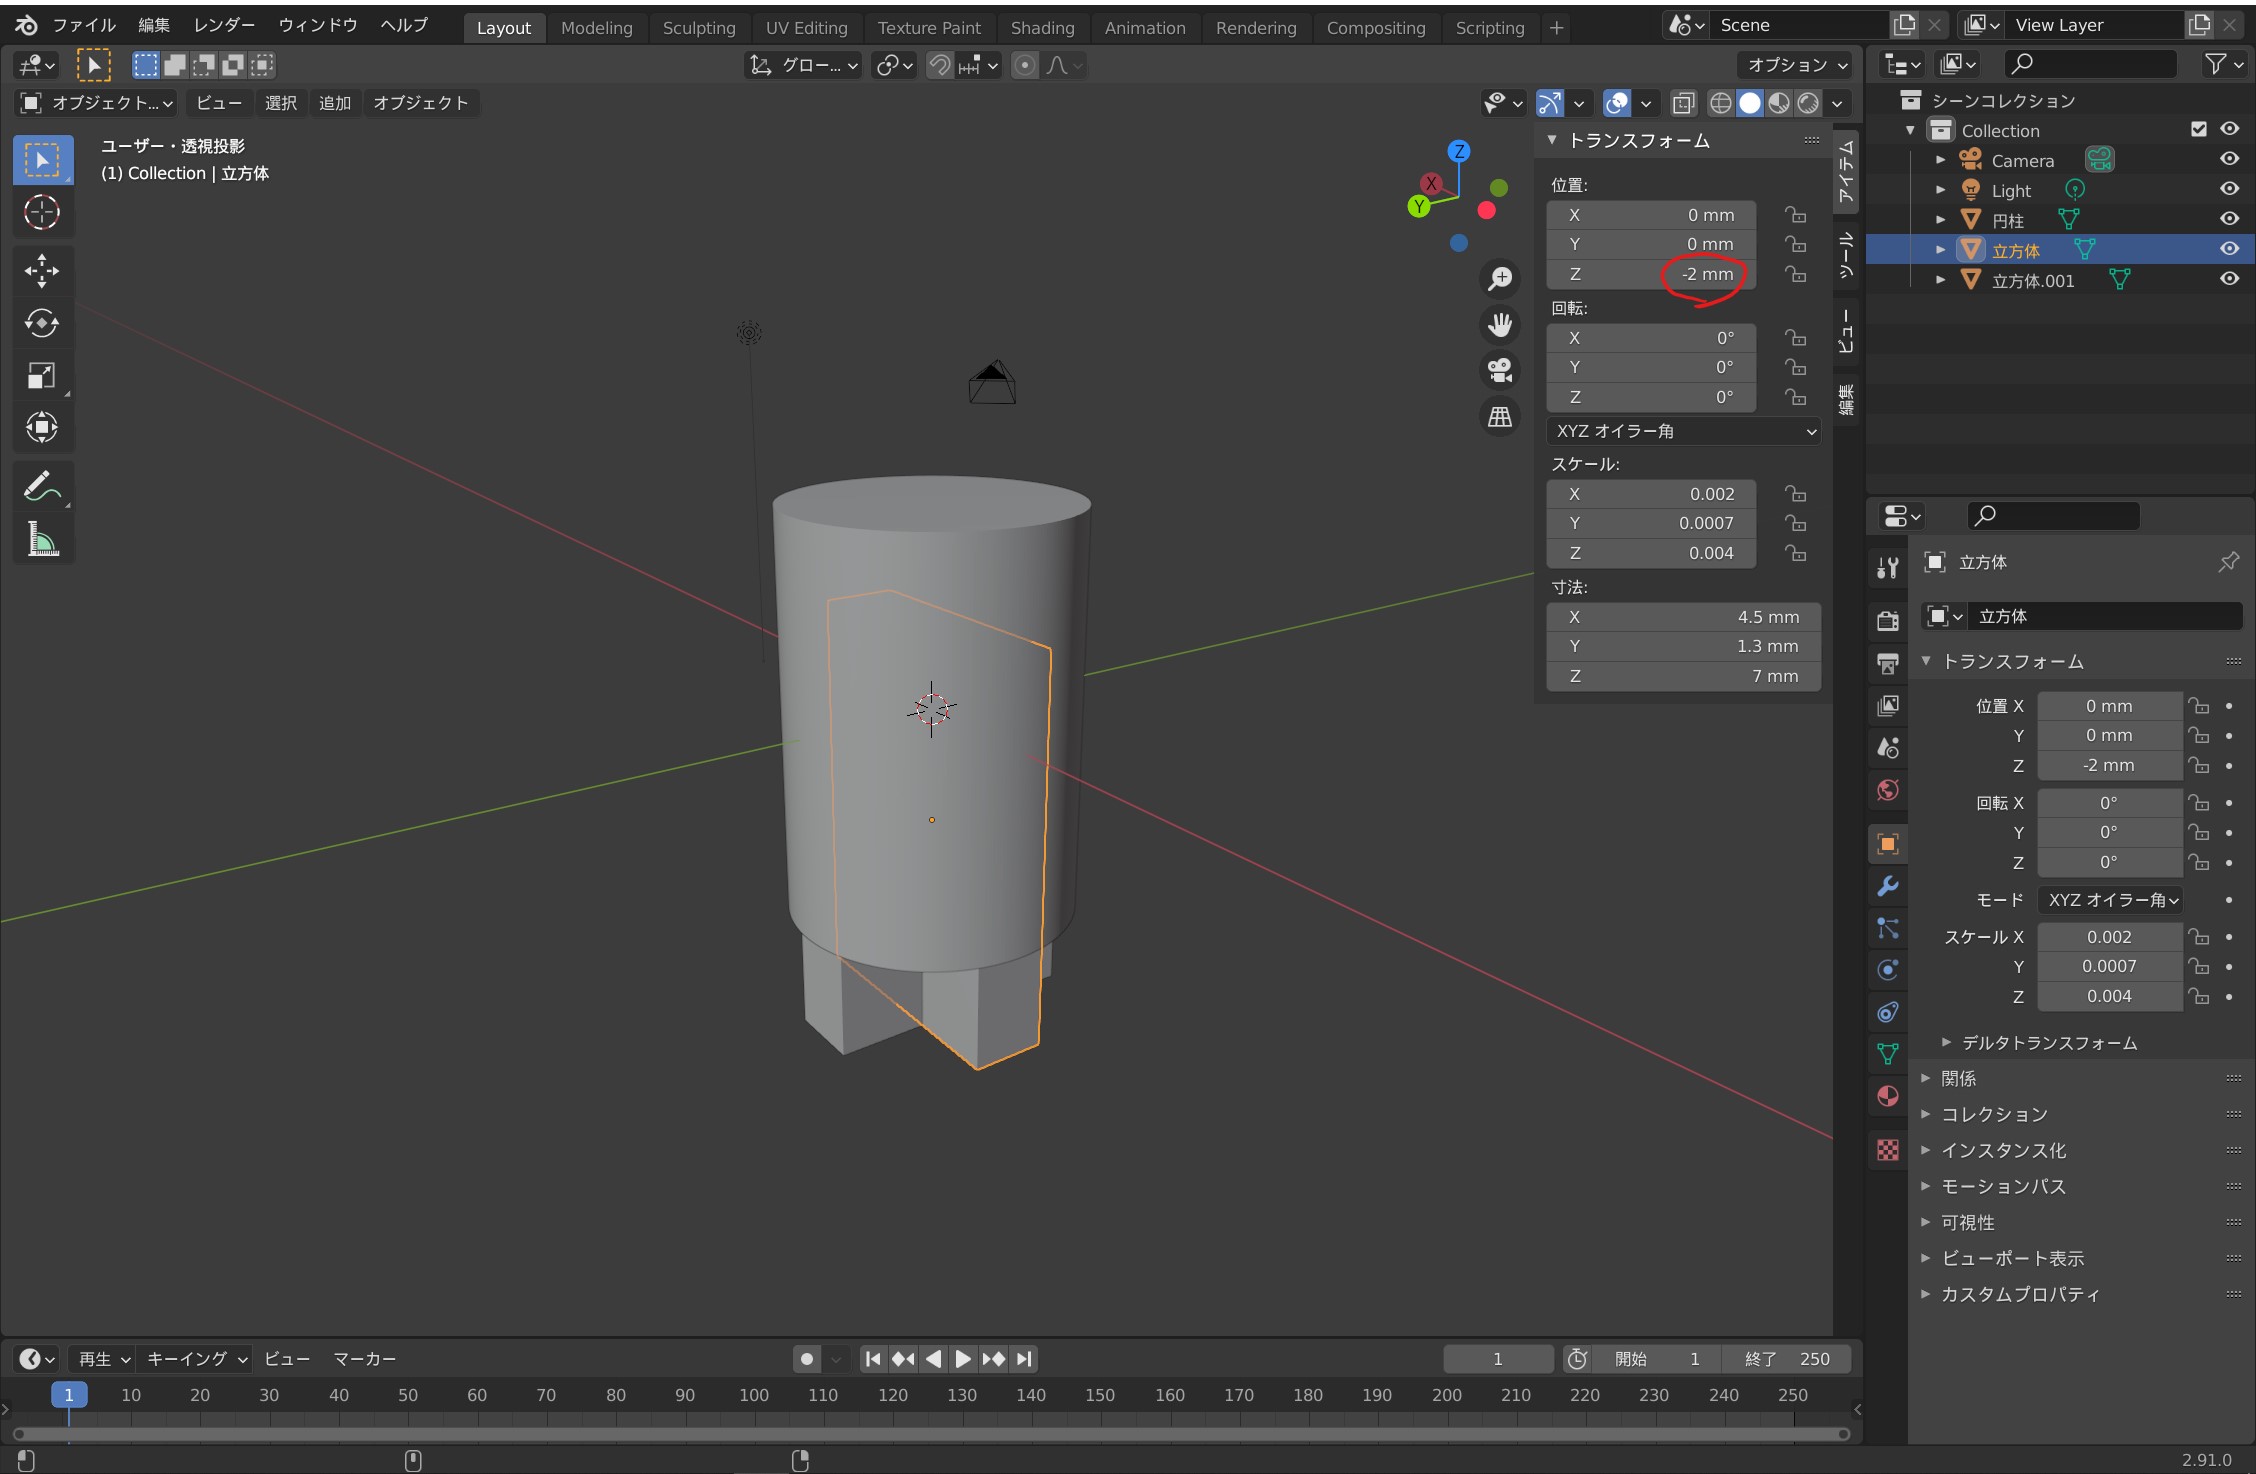
Task: Open the Modifier properties wrench tab
Action: click(x=1888, y=886)
